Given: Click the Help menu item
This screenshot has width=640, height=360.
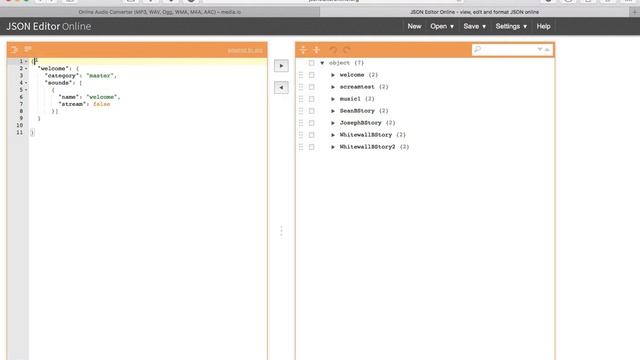Looking at the screenshot, I should (543, 26).
